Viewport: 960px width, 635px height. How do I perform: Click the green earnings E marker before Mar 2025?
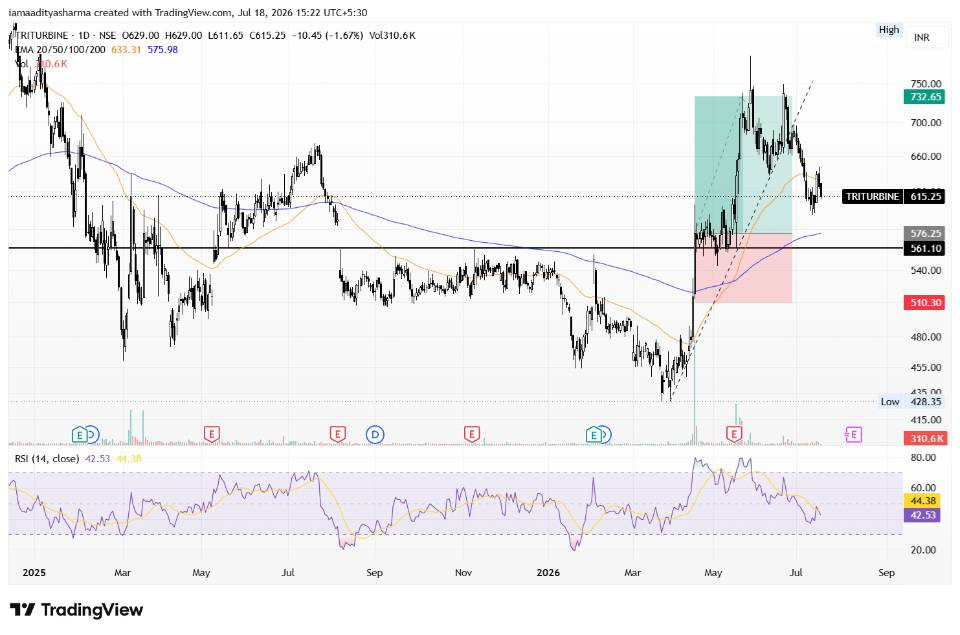click(x=79, y=435)
